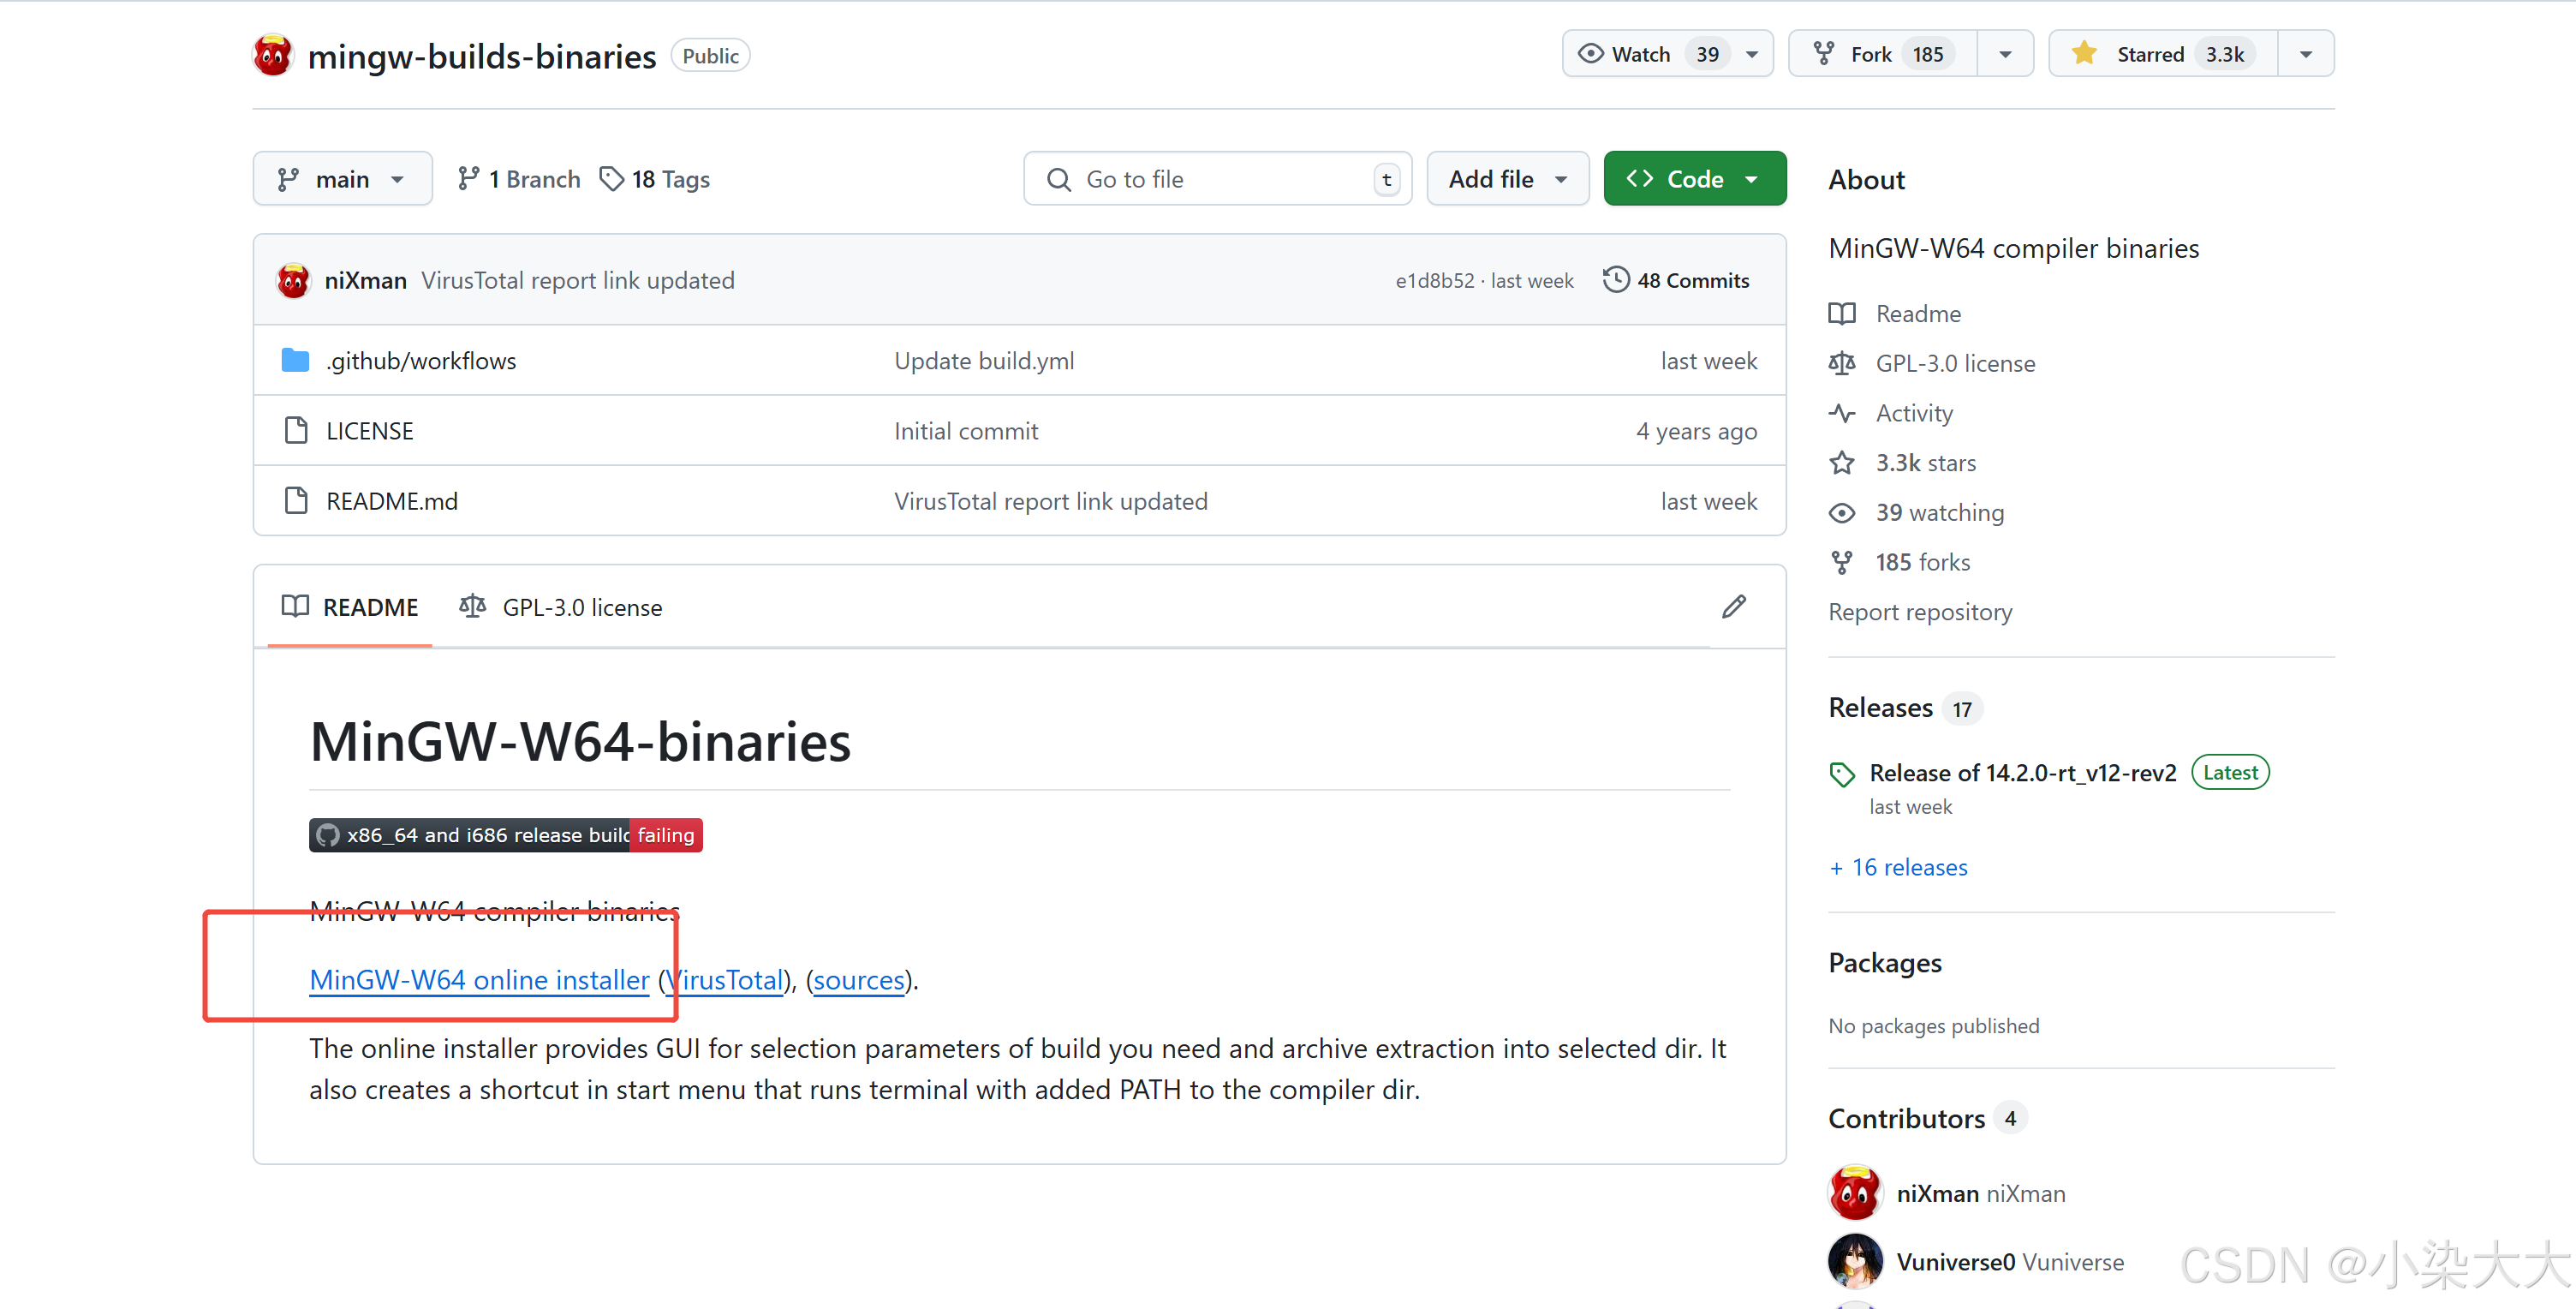This screenshot has height=1309, width=2576.
Task: Open the Add file dropdown
Action: click(x=1506, y=179)
